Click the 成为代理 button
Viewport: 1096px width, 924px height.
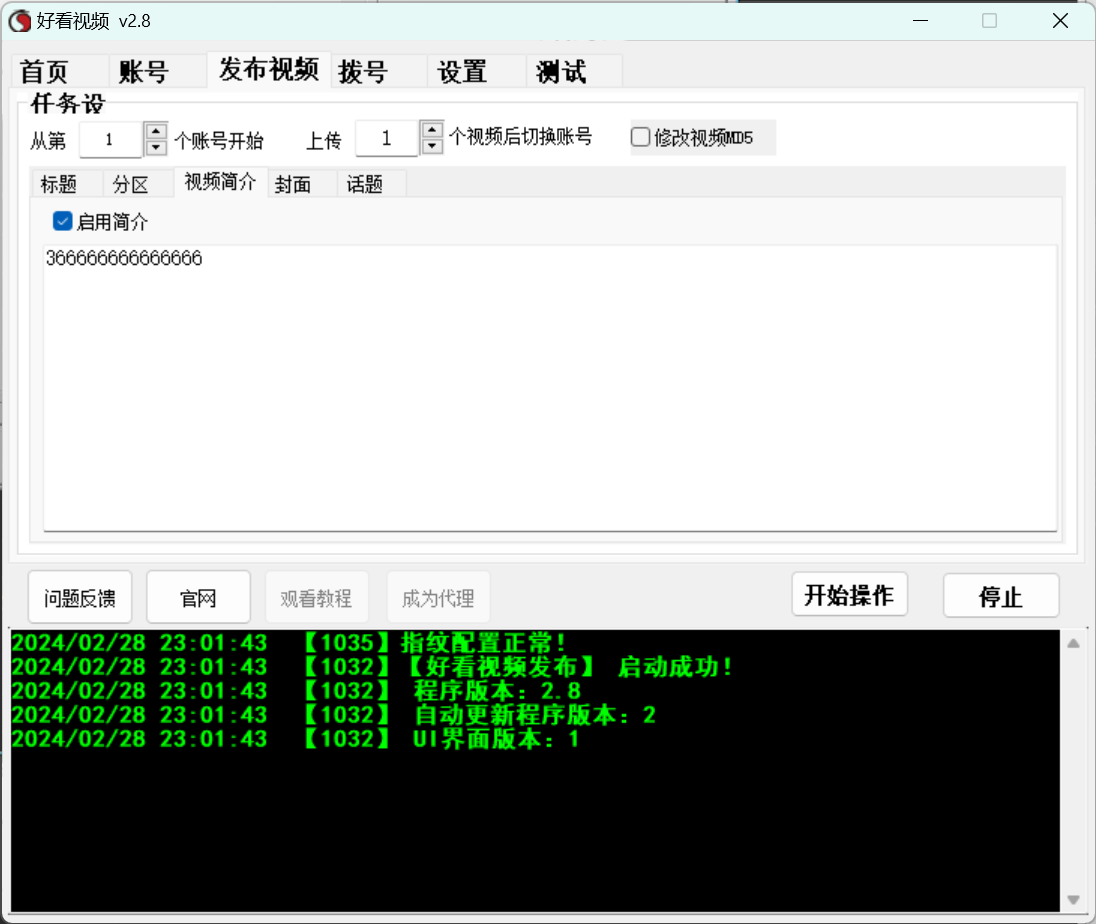point(438,598)
